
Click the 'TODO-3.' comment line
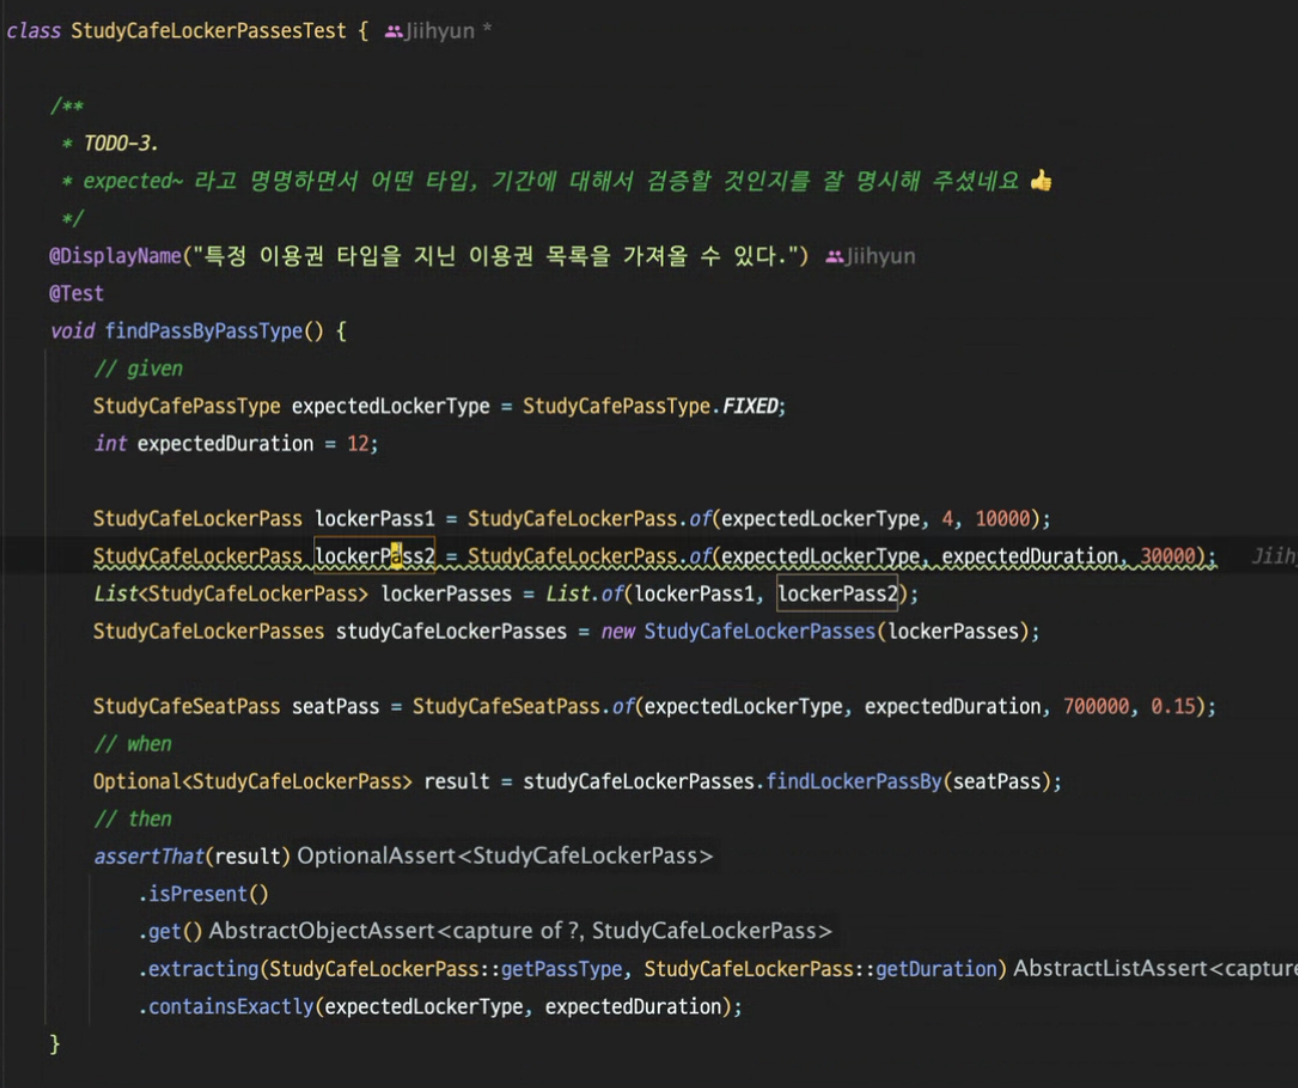click(x=120, y=143)
